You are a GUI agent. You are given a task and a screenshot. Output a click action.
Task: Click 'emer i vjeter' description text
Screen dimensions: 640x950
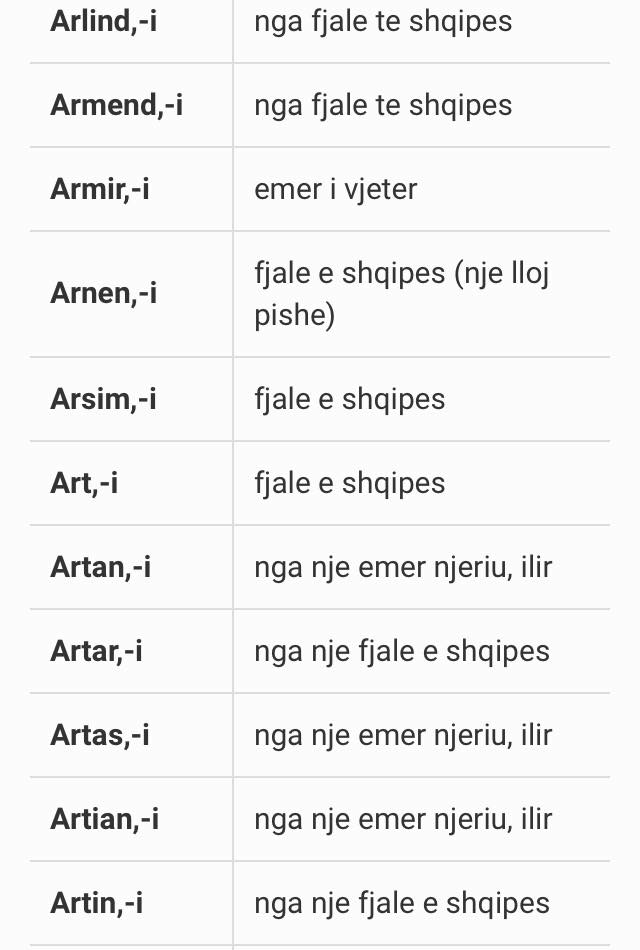336,189
